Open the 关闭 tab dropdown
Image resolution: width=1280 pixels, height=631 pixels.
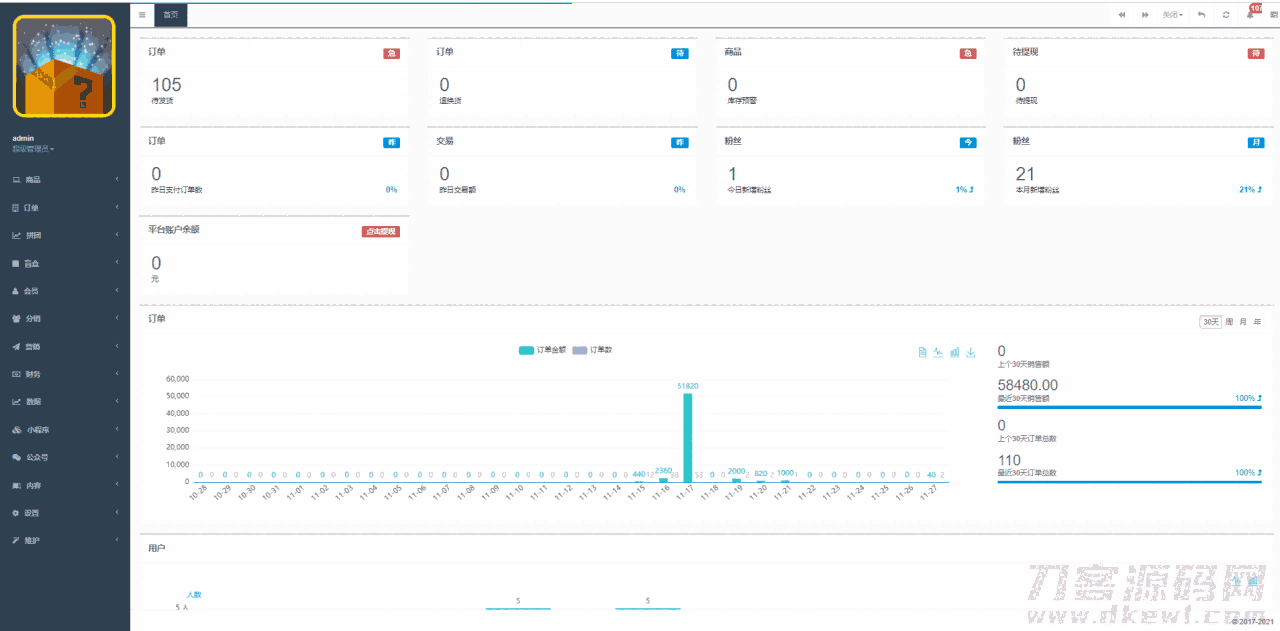click(x=1173, y=15)
